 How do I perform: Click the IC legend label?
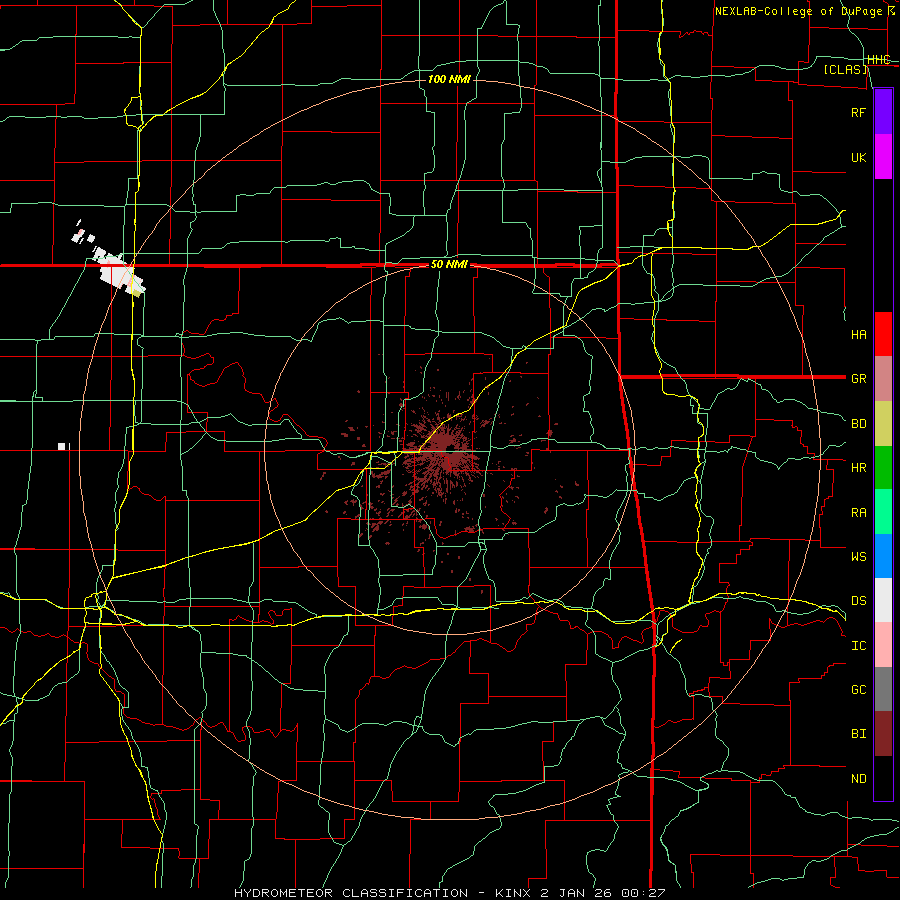[x=858, y=645]
